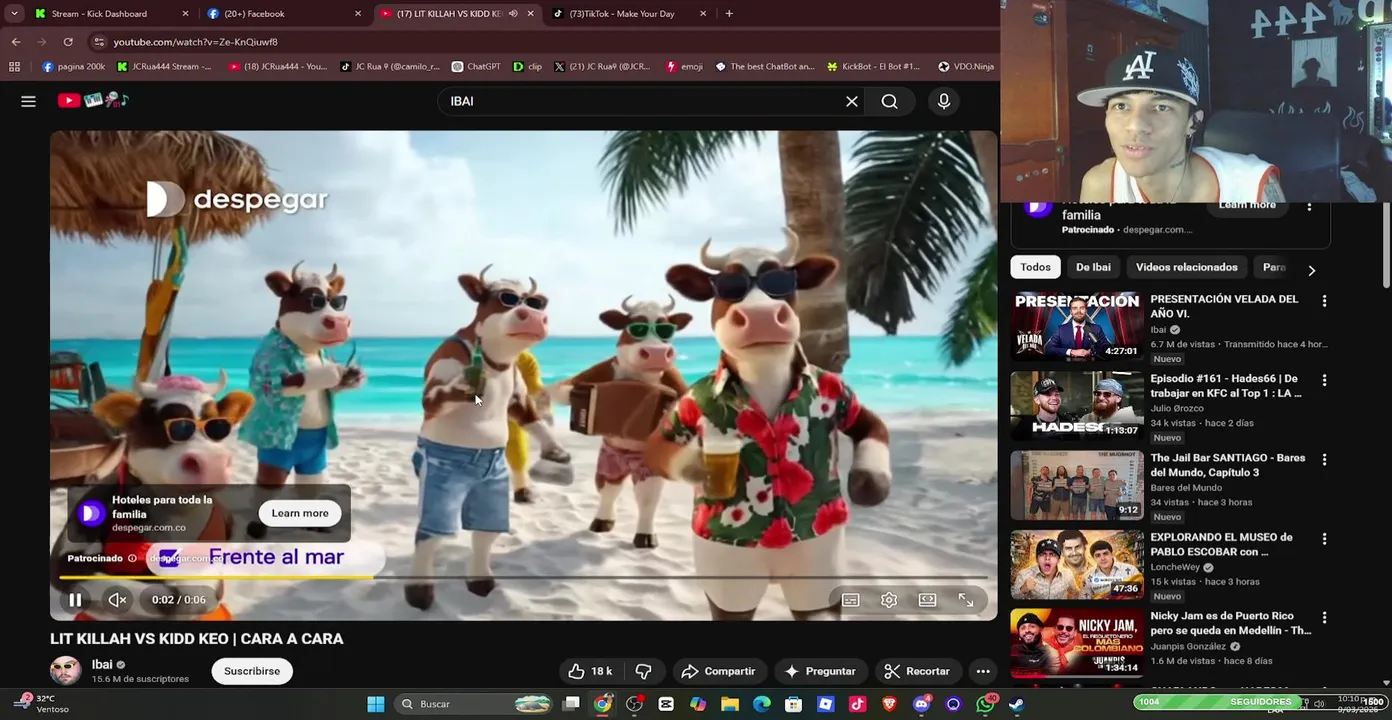Open the VDO.Ninja bookmark

point(966,67)
